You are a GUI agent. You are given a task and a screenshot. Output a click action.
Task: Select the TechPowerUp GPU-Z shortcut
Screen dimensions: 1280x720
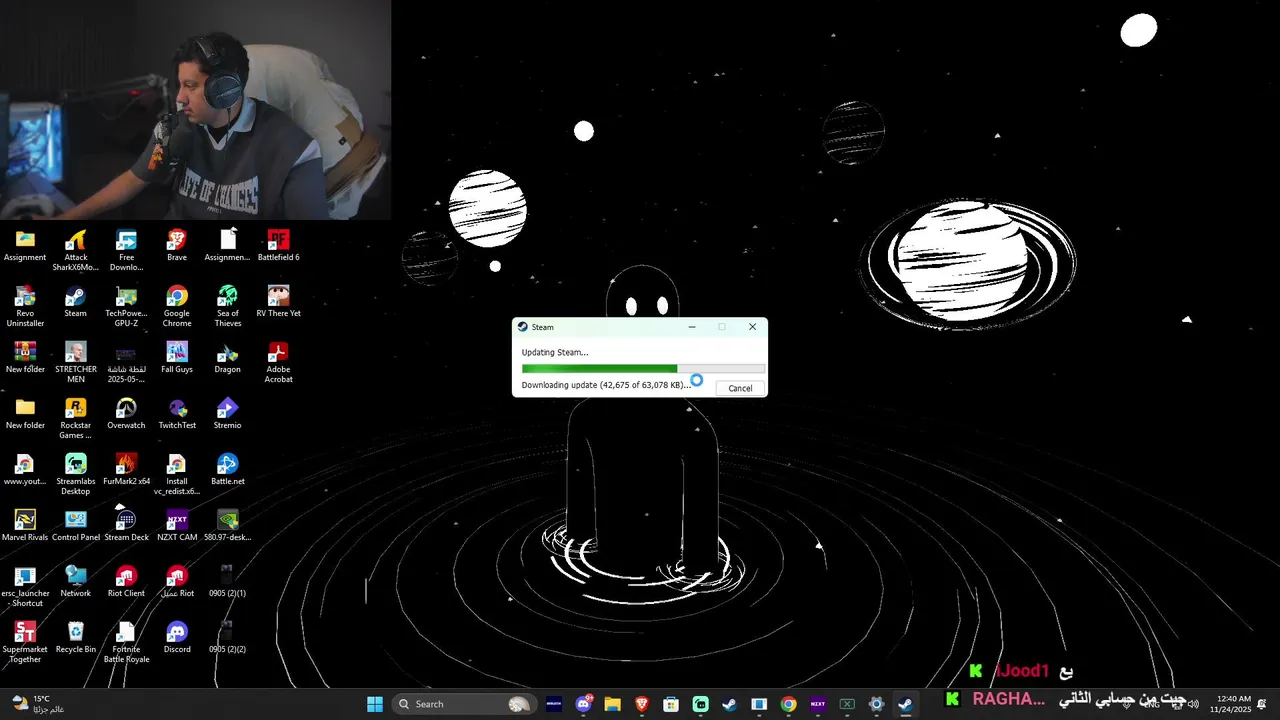(126, 306)
